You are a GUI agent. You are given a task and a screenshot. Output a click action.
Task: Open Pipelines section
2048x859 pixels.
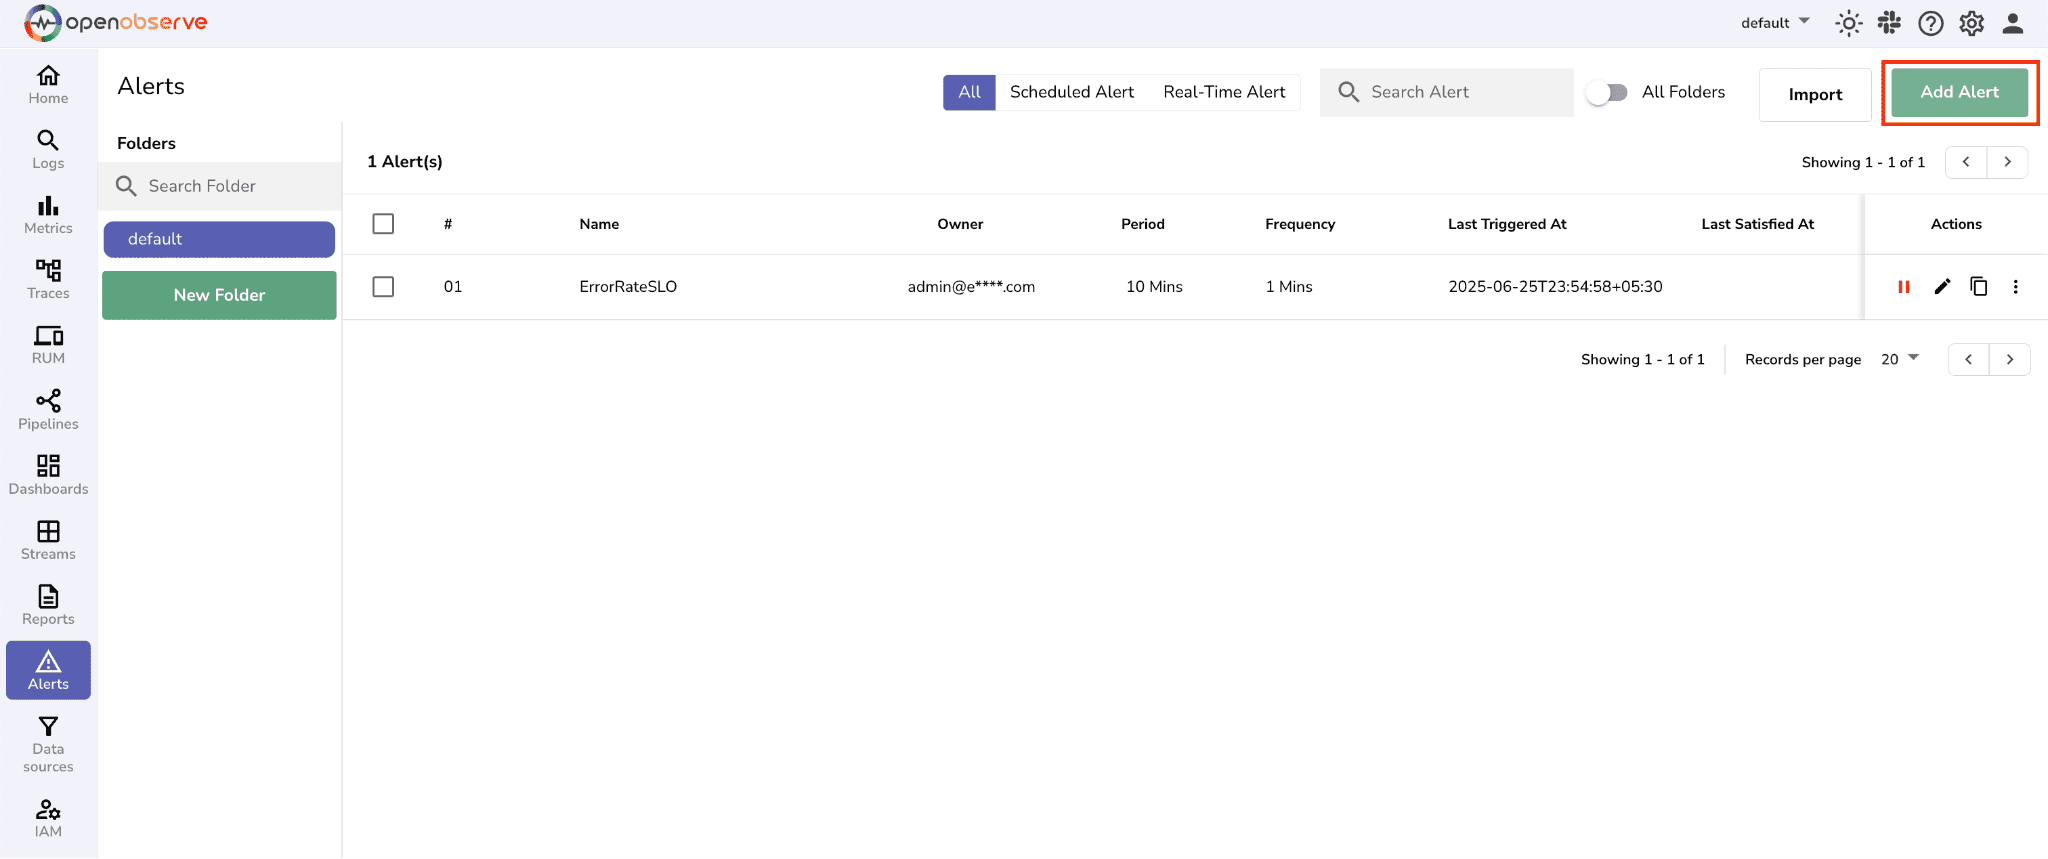tap(48, 410)
